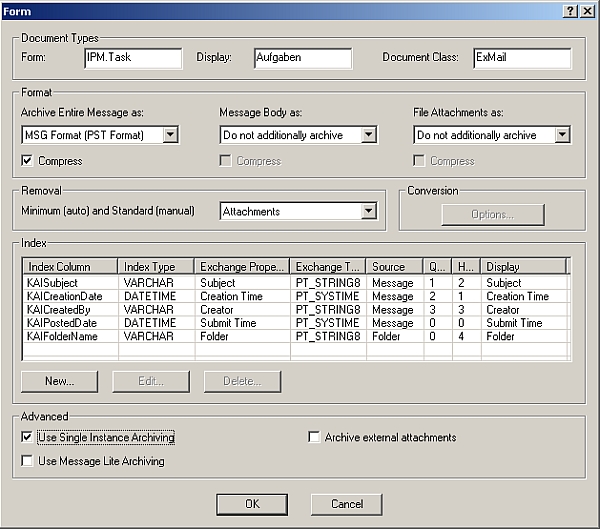Click the New... button under Index
This screenshot has height=529, width=600.
[60, 381]
